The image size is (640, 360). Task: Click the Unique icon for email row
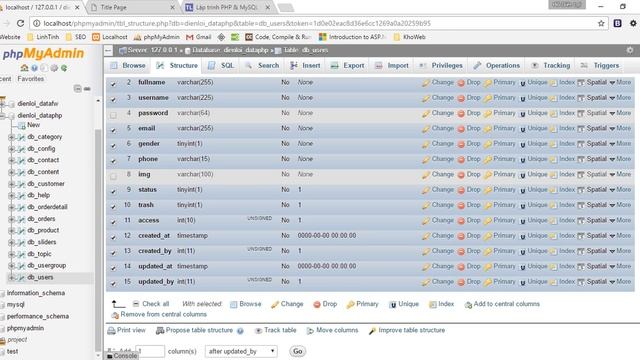coord(522,129)
